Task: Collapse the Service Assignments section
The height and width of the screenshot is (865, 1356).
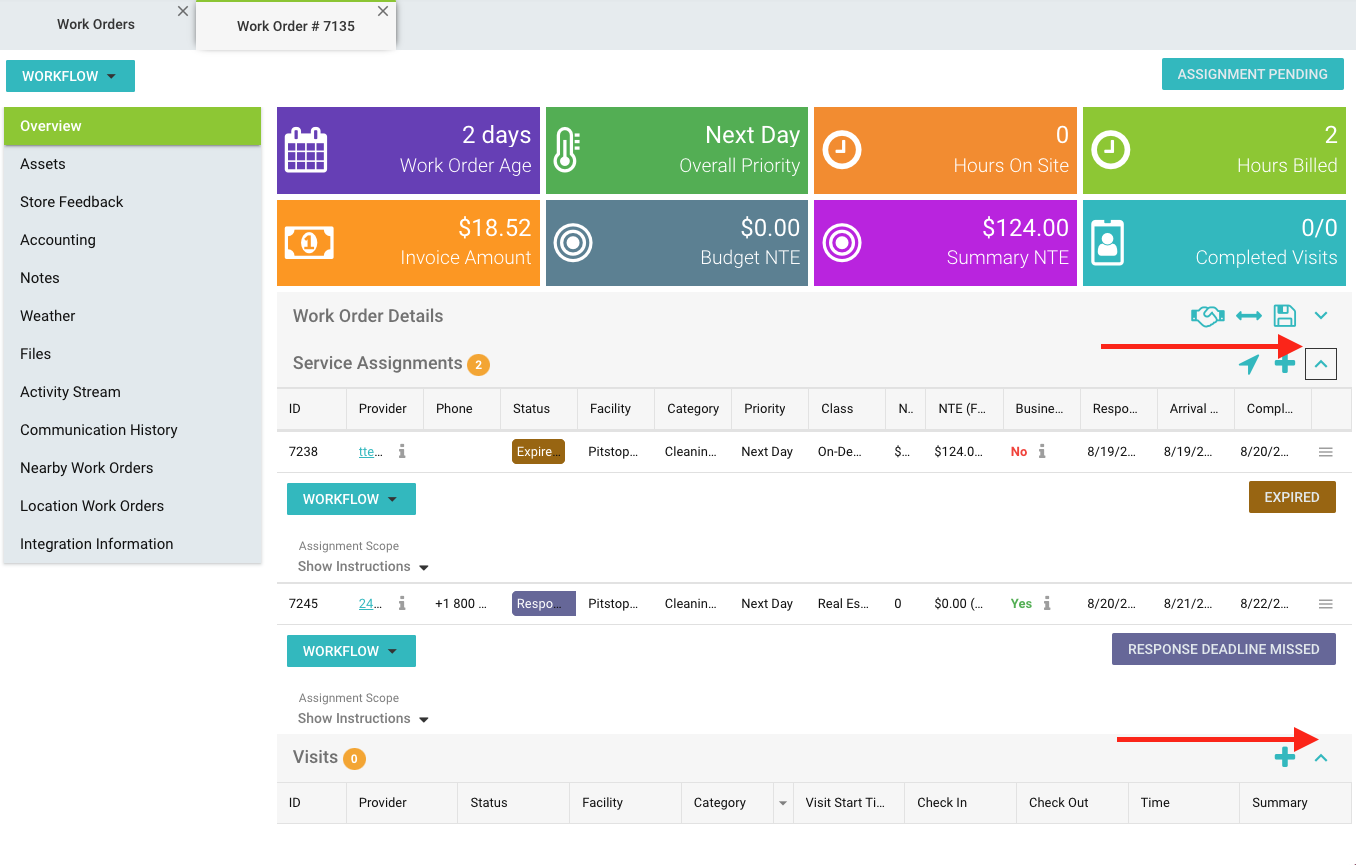Action: point(1321,365)
